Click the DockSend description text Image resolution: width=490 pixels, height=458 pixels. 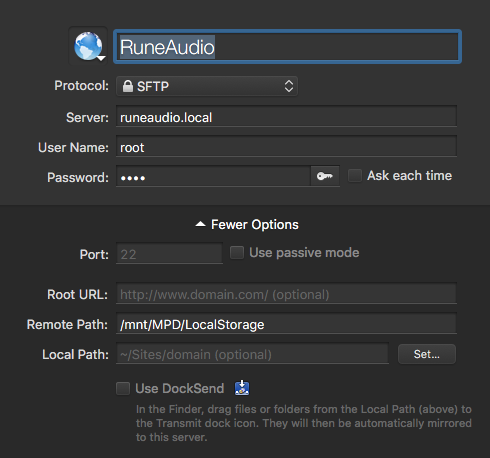pyautogui.click(x=304, y=423)
